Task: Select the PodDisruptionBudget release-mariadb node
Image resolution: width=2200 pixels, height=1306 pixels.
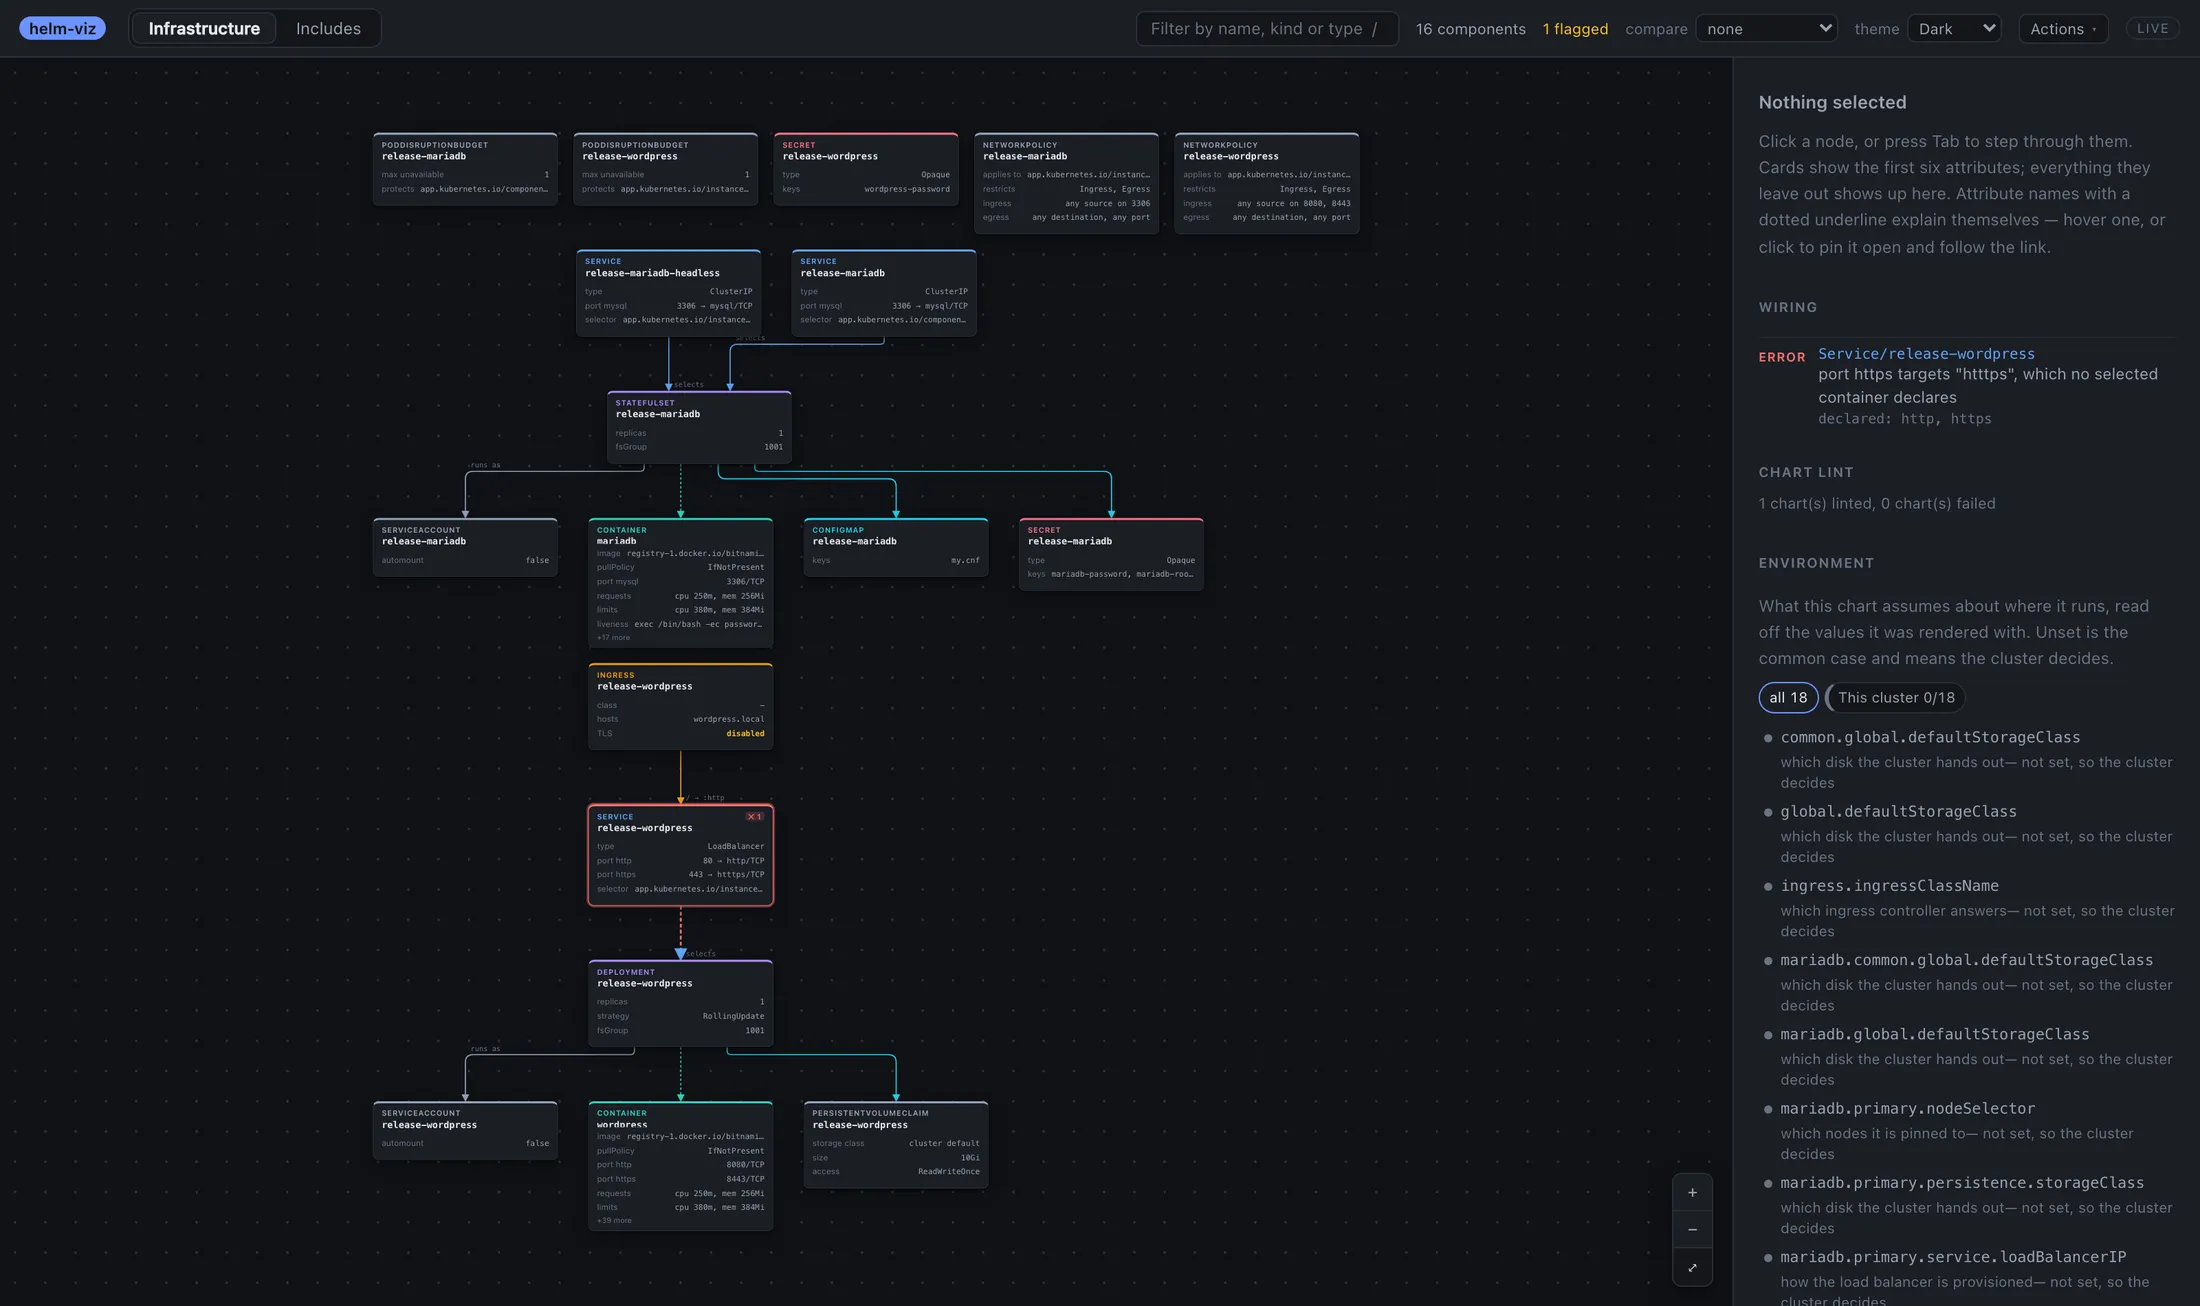Action: pos(465,169)
